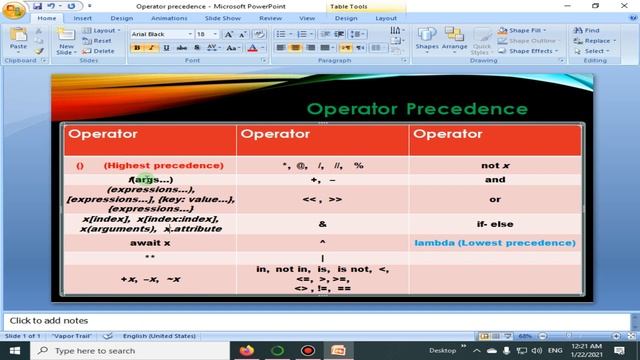Image resolution: width=640 pixels, height=360 pixels.
Task: Redo action in Quick Access toolbar
Action: coord(71,6)
